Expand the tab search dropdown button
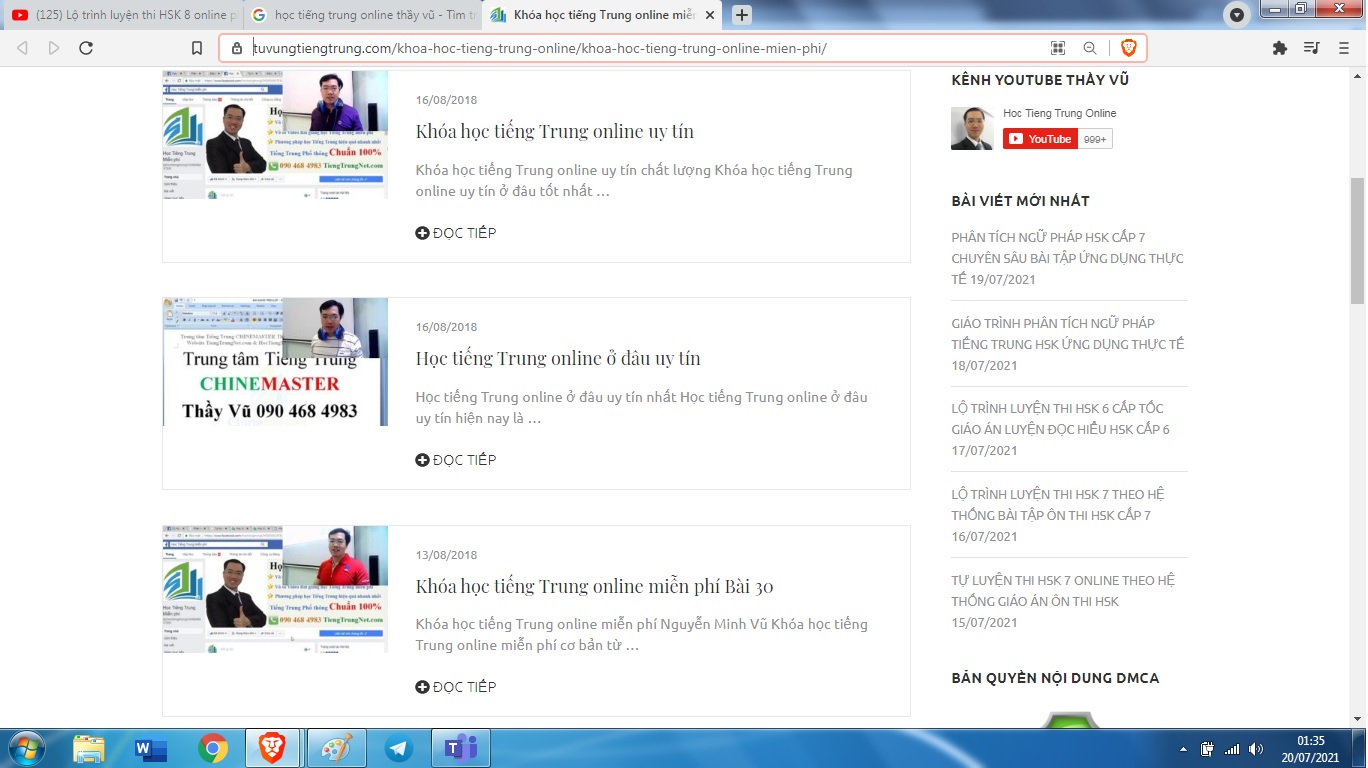 1237,15
